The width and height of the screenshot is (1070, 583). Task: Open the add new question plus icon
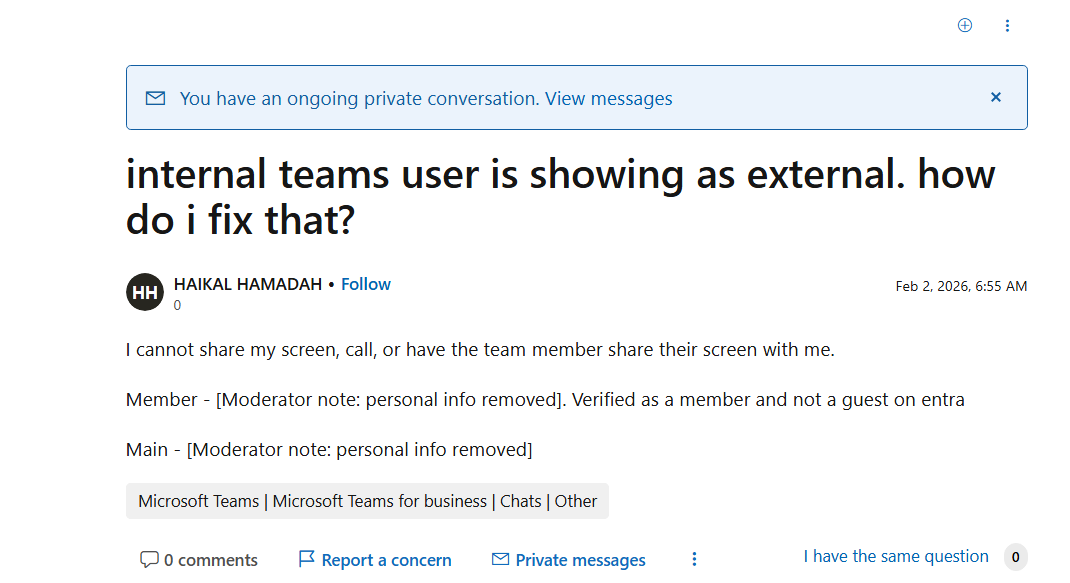pos(964,25)
